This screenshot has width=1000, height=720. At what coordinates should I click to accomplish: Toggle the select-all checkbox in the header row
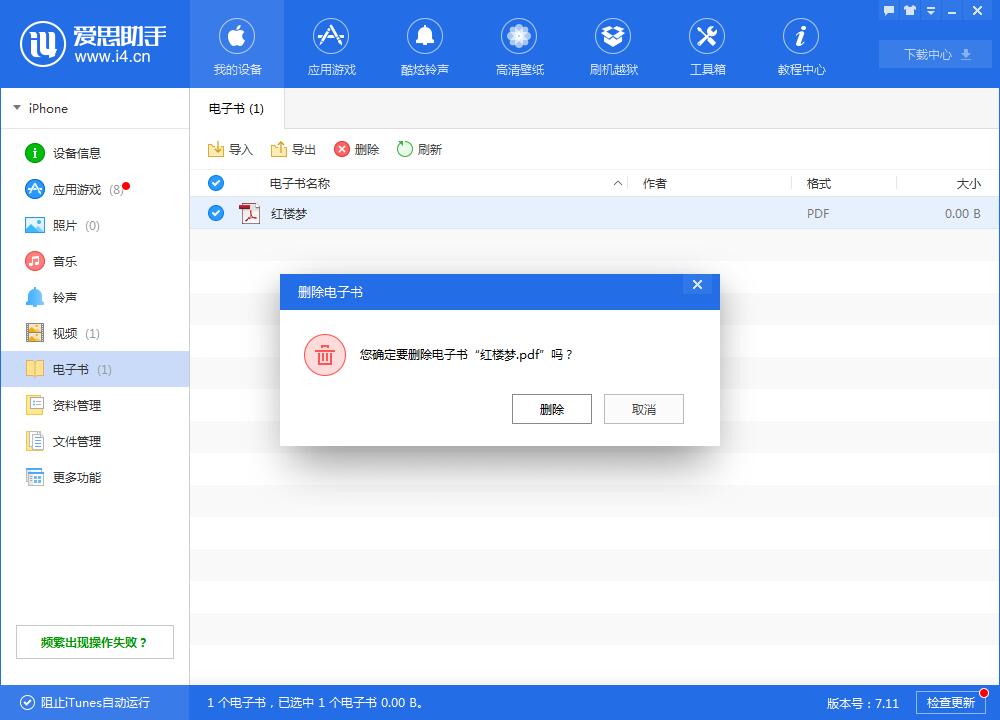(x=216, y=183)
